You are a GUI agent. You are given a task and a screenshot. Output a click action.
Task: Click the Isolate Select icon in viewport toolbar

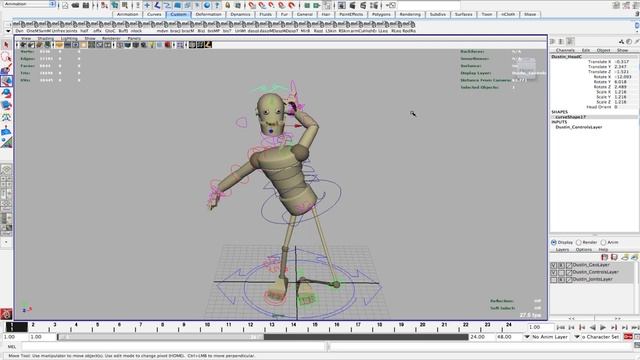(x=180, y=45)
